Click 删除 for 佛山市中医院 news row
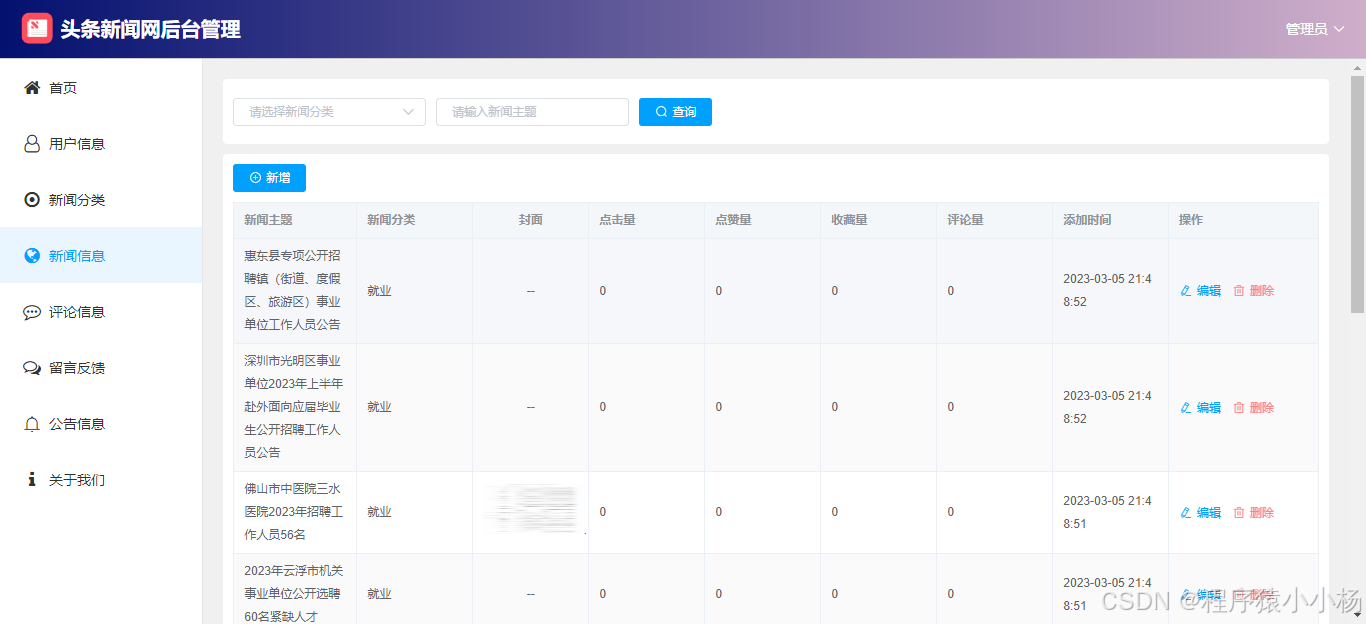Image resolution: width=1366 pixels, height=624 pixels. [x=1254, y=513]
